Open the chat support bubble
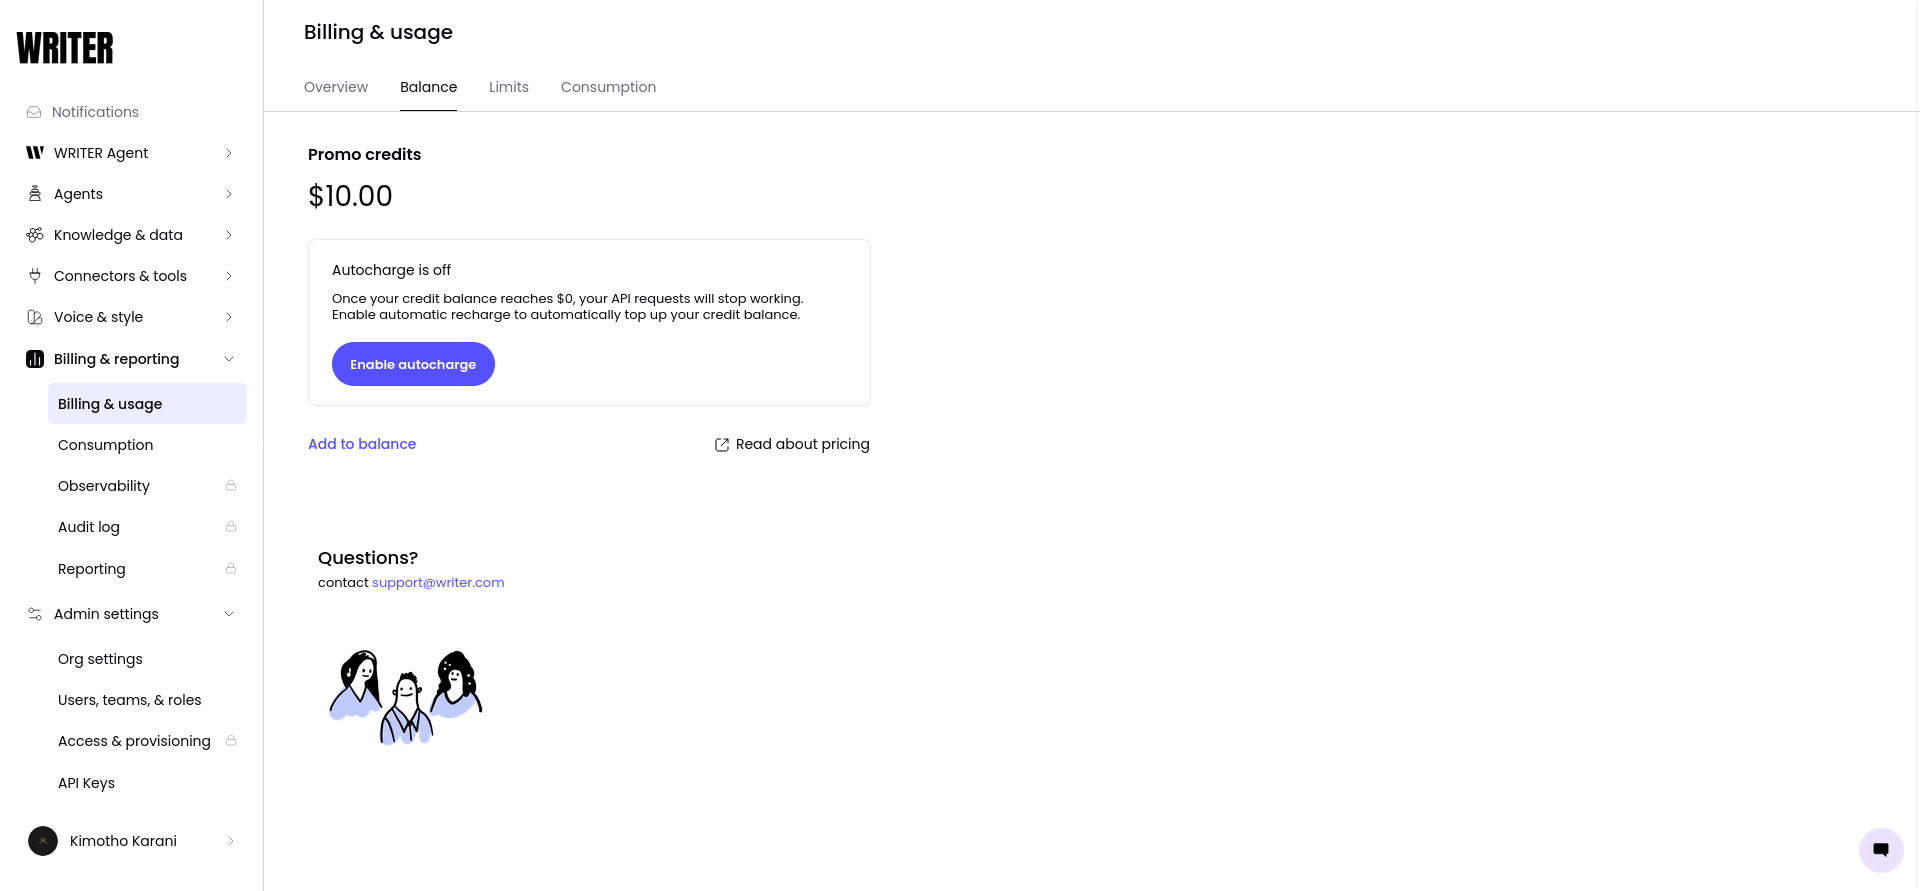Screen dimensions: 1920x891 click(1881, 850)
